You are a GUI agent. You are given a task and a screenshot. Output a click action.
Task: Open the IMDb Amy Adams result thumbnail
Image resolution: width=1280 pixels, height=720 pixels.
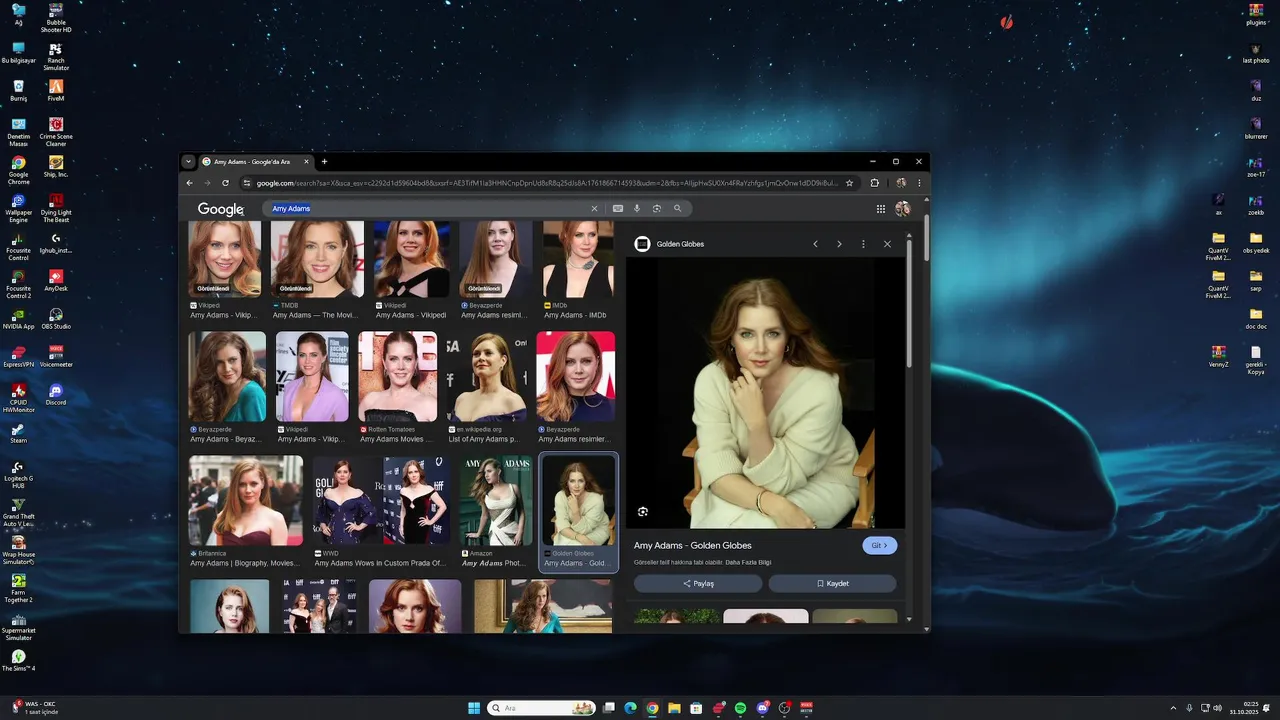(x=578, y=260)
